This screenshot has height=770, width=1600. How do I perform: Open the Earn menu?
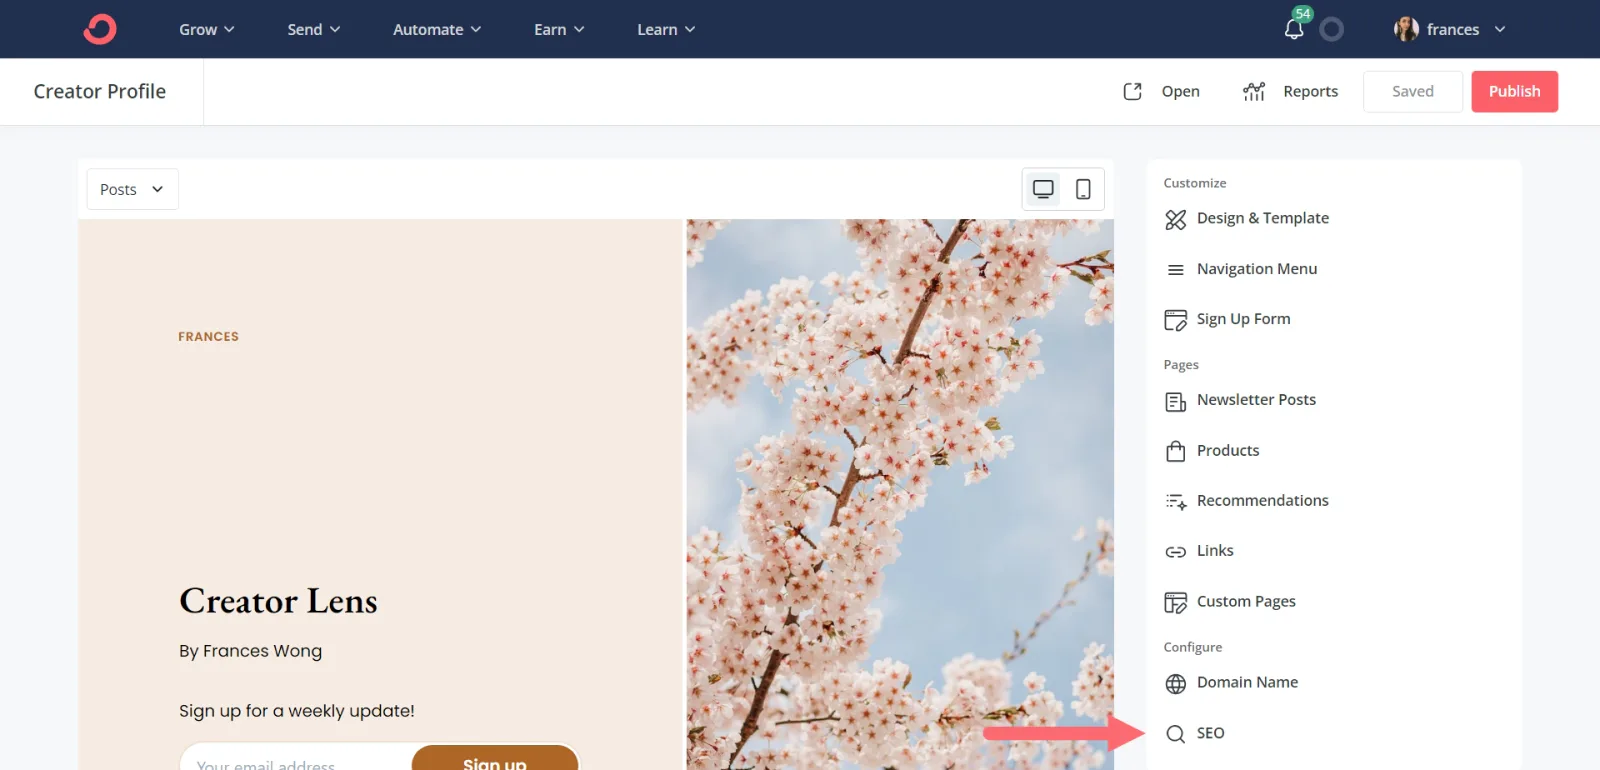pyautogui.click(x=558, y=29)
